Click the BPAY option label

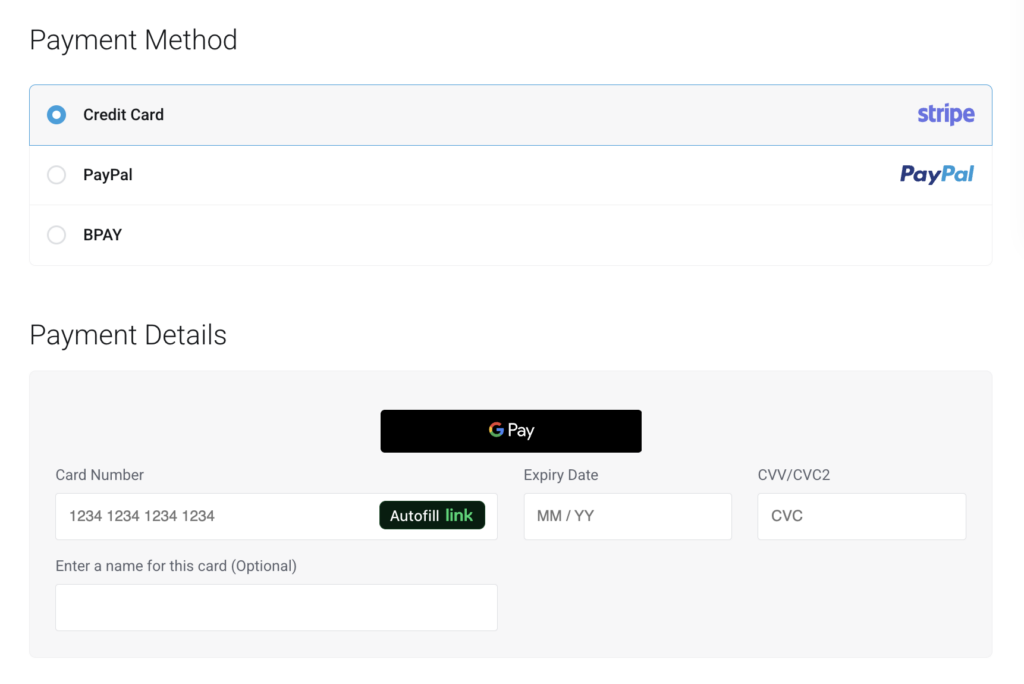pyautogui.click(x=103, y=235)
